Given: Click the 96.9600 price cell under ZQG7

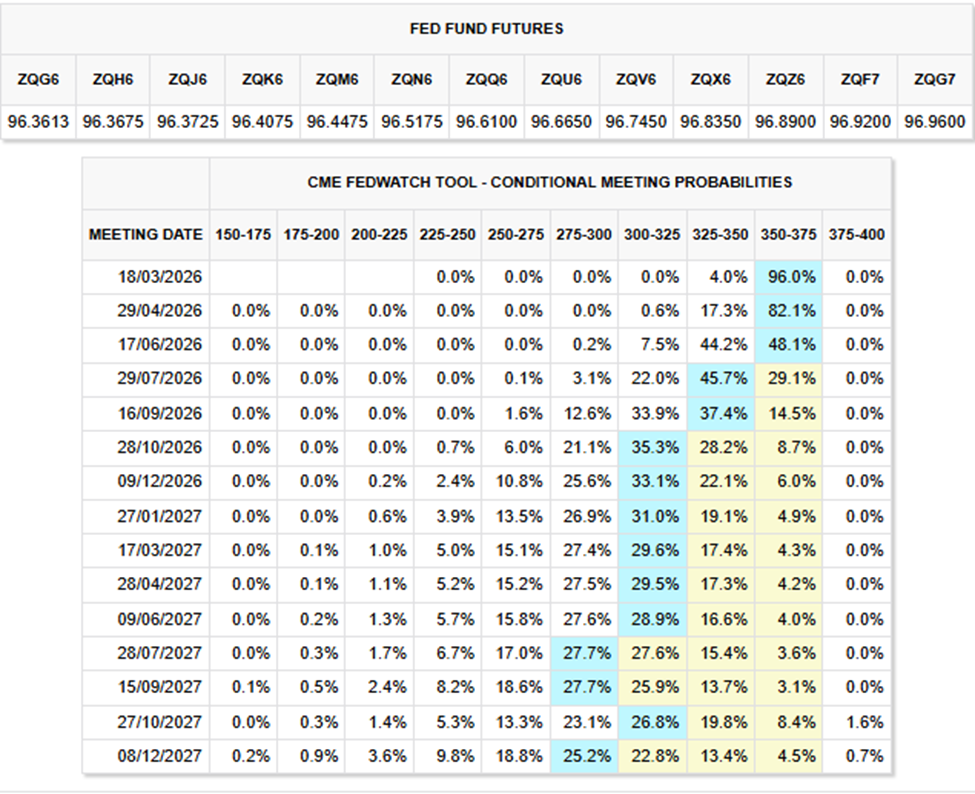Looking at the screenshot, I should (936, 121).
